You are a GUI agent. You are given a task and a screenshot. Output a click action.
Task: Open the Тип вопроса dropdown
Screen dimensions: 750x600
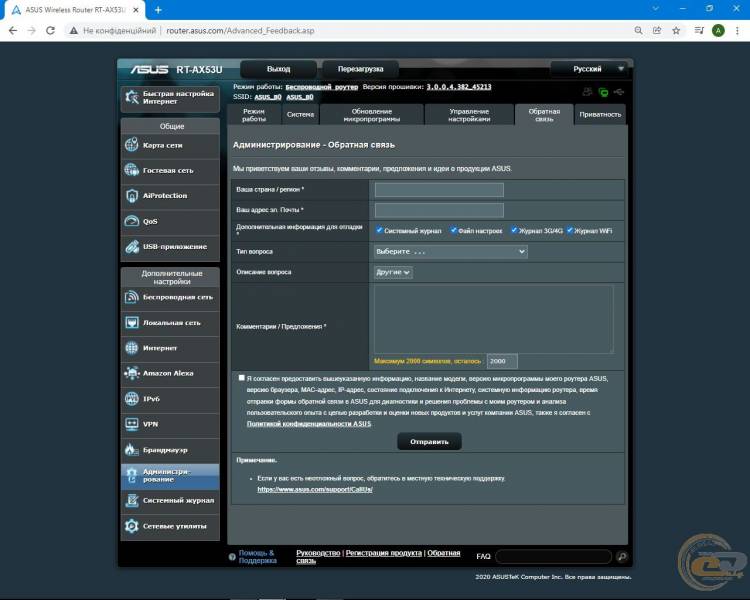click(451, 251)
